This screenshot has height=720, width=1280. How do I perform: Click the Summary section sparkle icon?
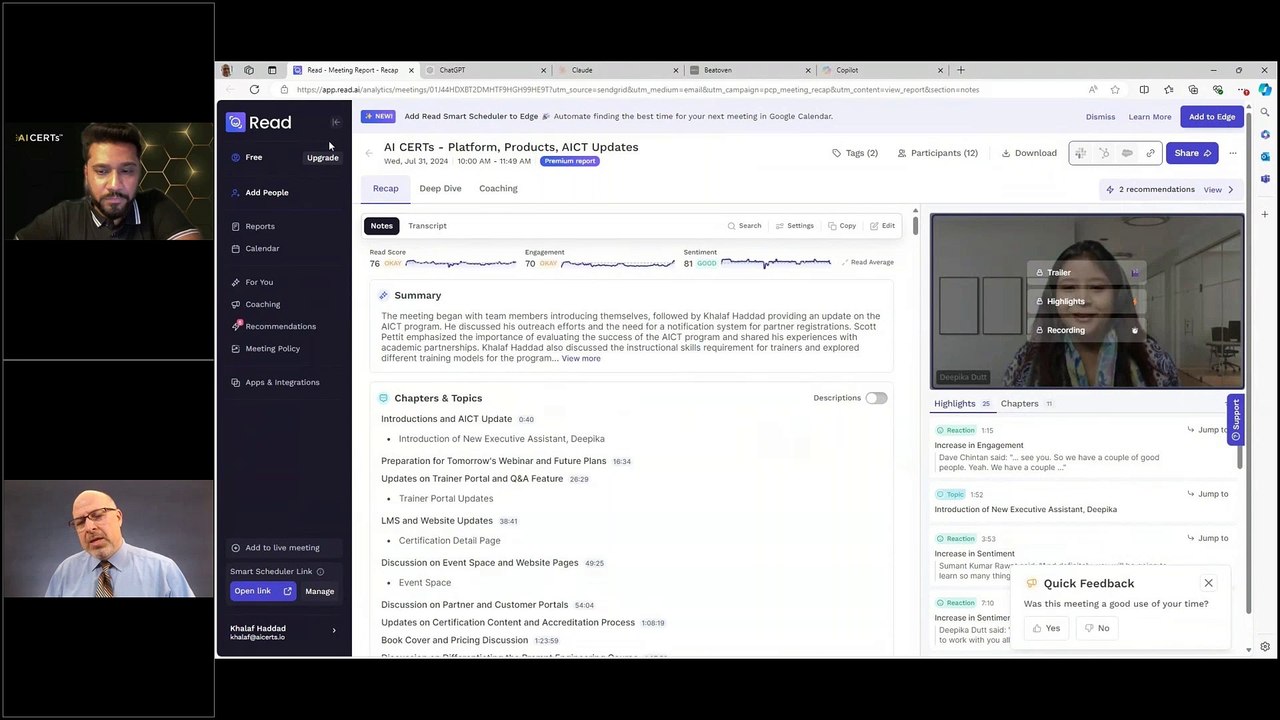click(383, 295)
